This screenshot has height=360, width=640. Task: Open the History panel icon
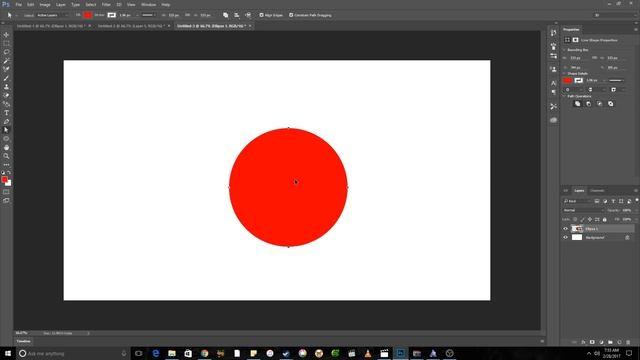click(x=553, y=33)
